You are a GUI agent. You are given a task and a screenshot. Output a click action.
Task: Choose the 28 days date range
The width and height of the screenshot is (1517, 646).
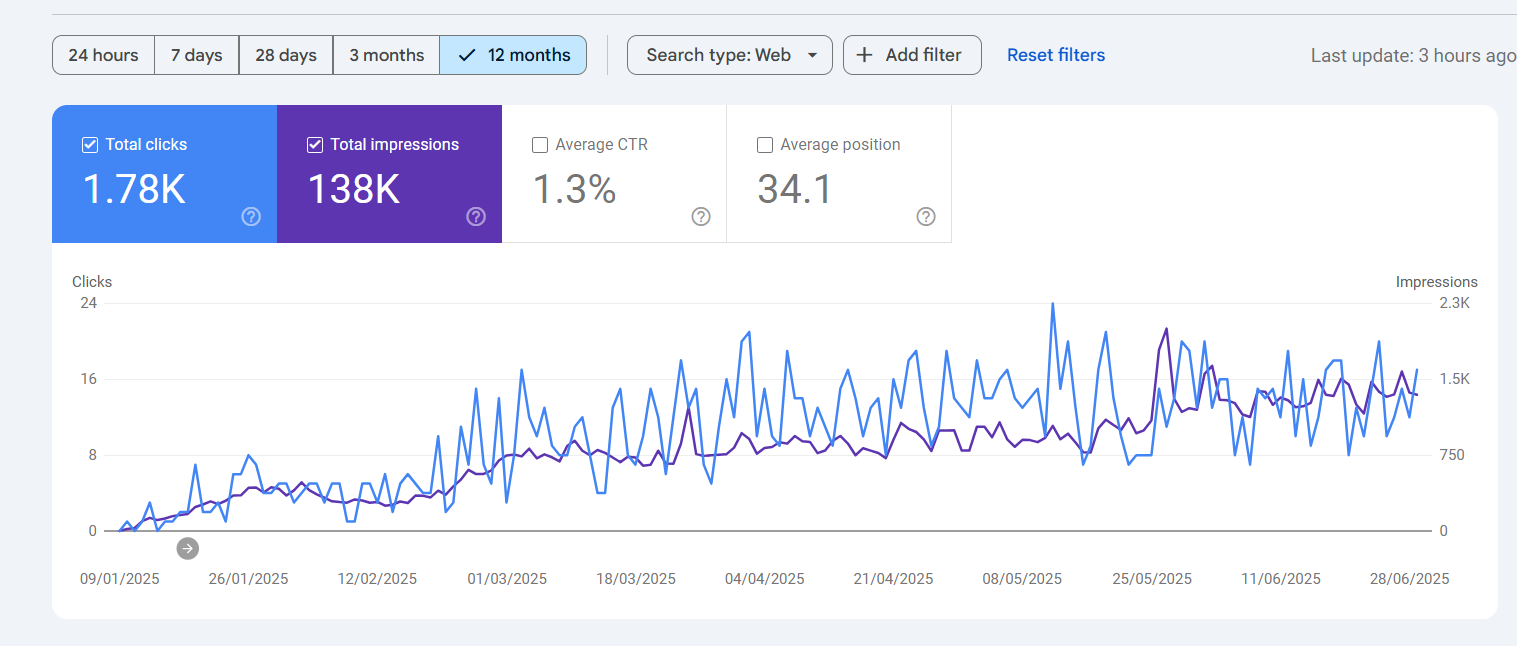coord(286,55)
